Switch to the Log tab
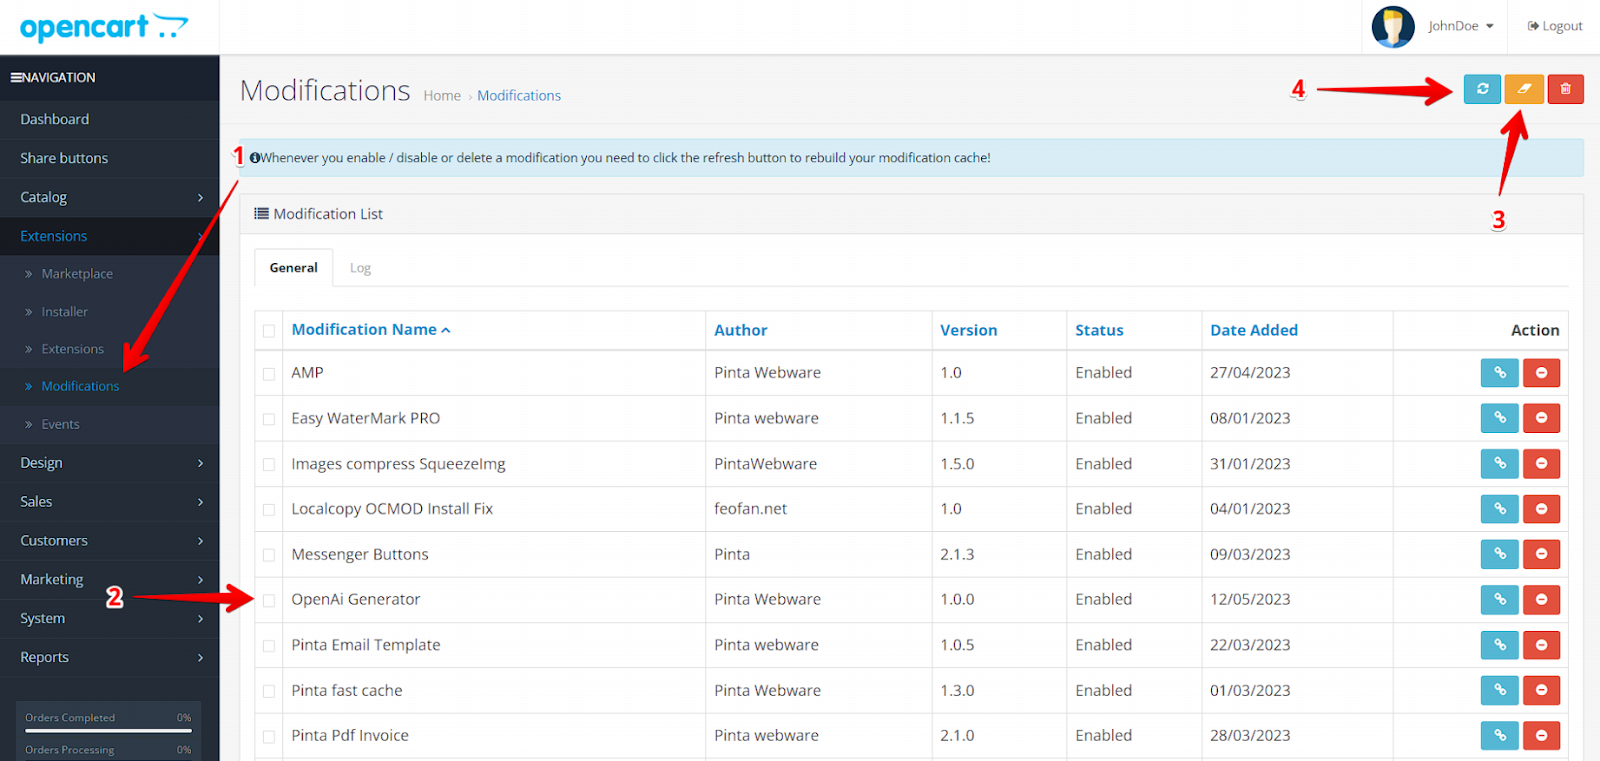Screen dimensions: 1600x761 click(x=360, y=268)
